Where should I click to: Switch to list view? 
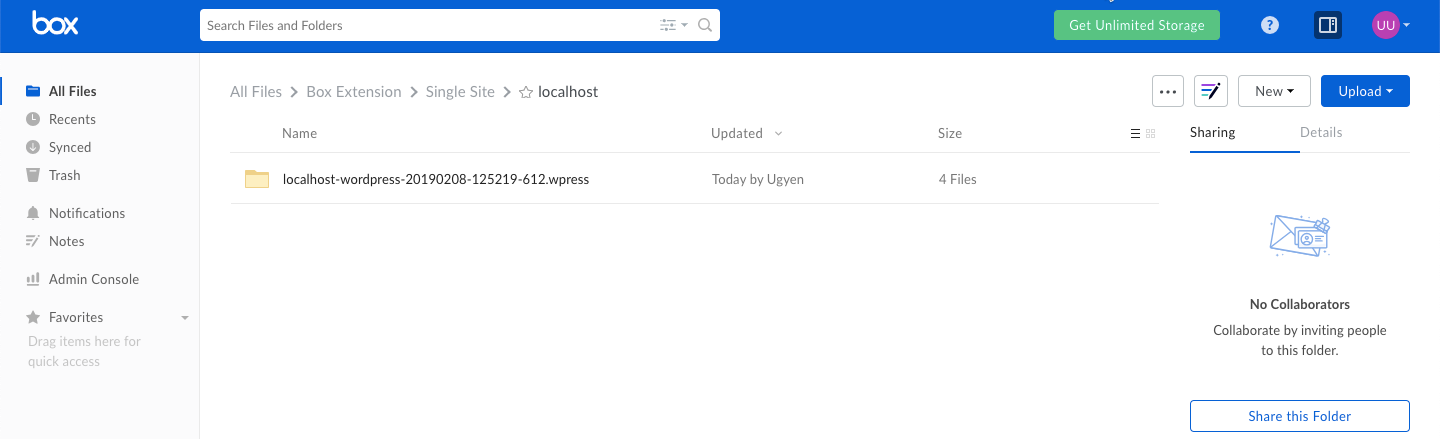click(x=1135, y=134)
